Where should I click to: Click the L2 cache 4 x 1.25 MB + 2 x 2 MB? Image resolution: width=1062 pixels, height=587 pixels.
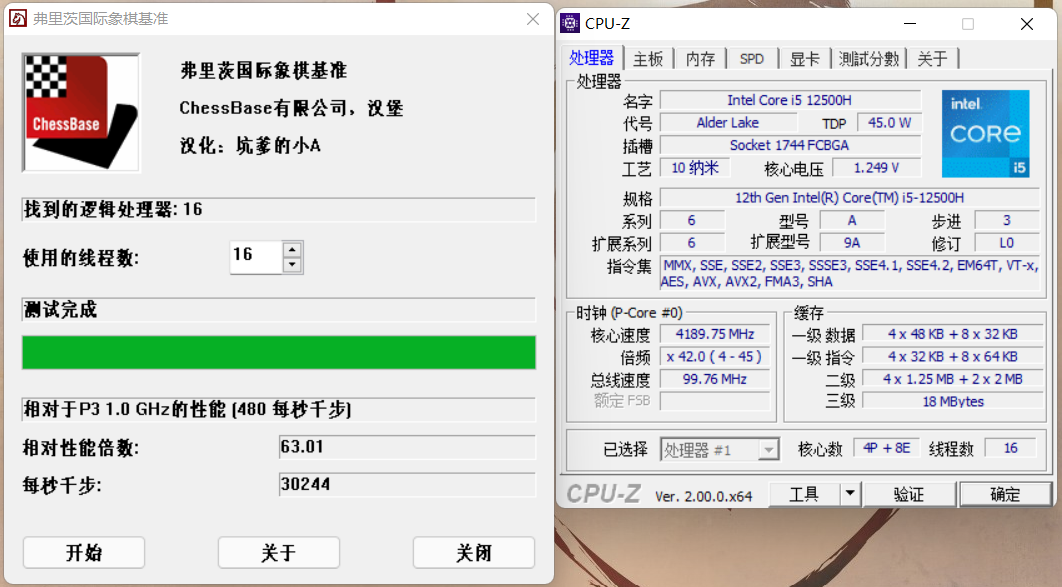(x=952, y=379)
